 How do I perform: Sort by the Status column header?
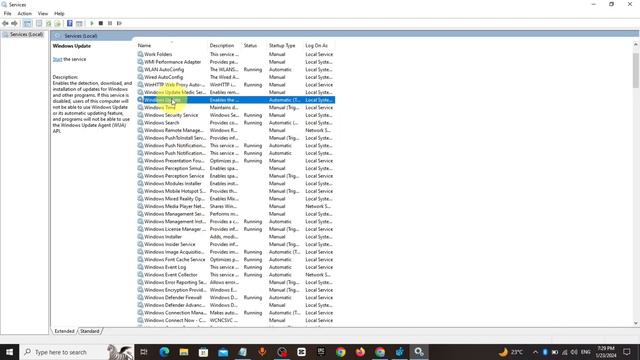coord(254,45)
